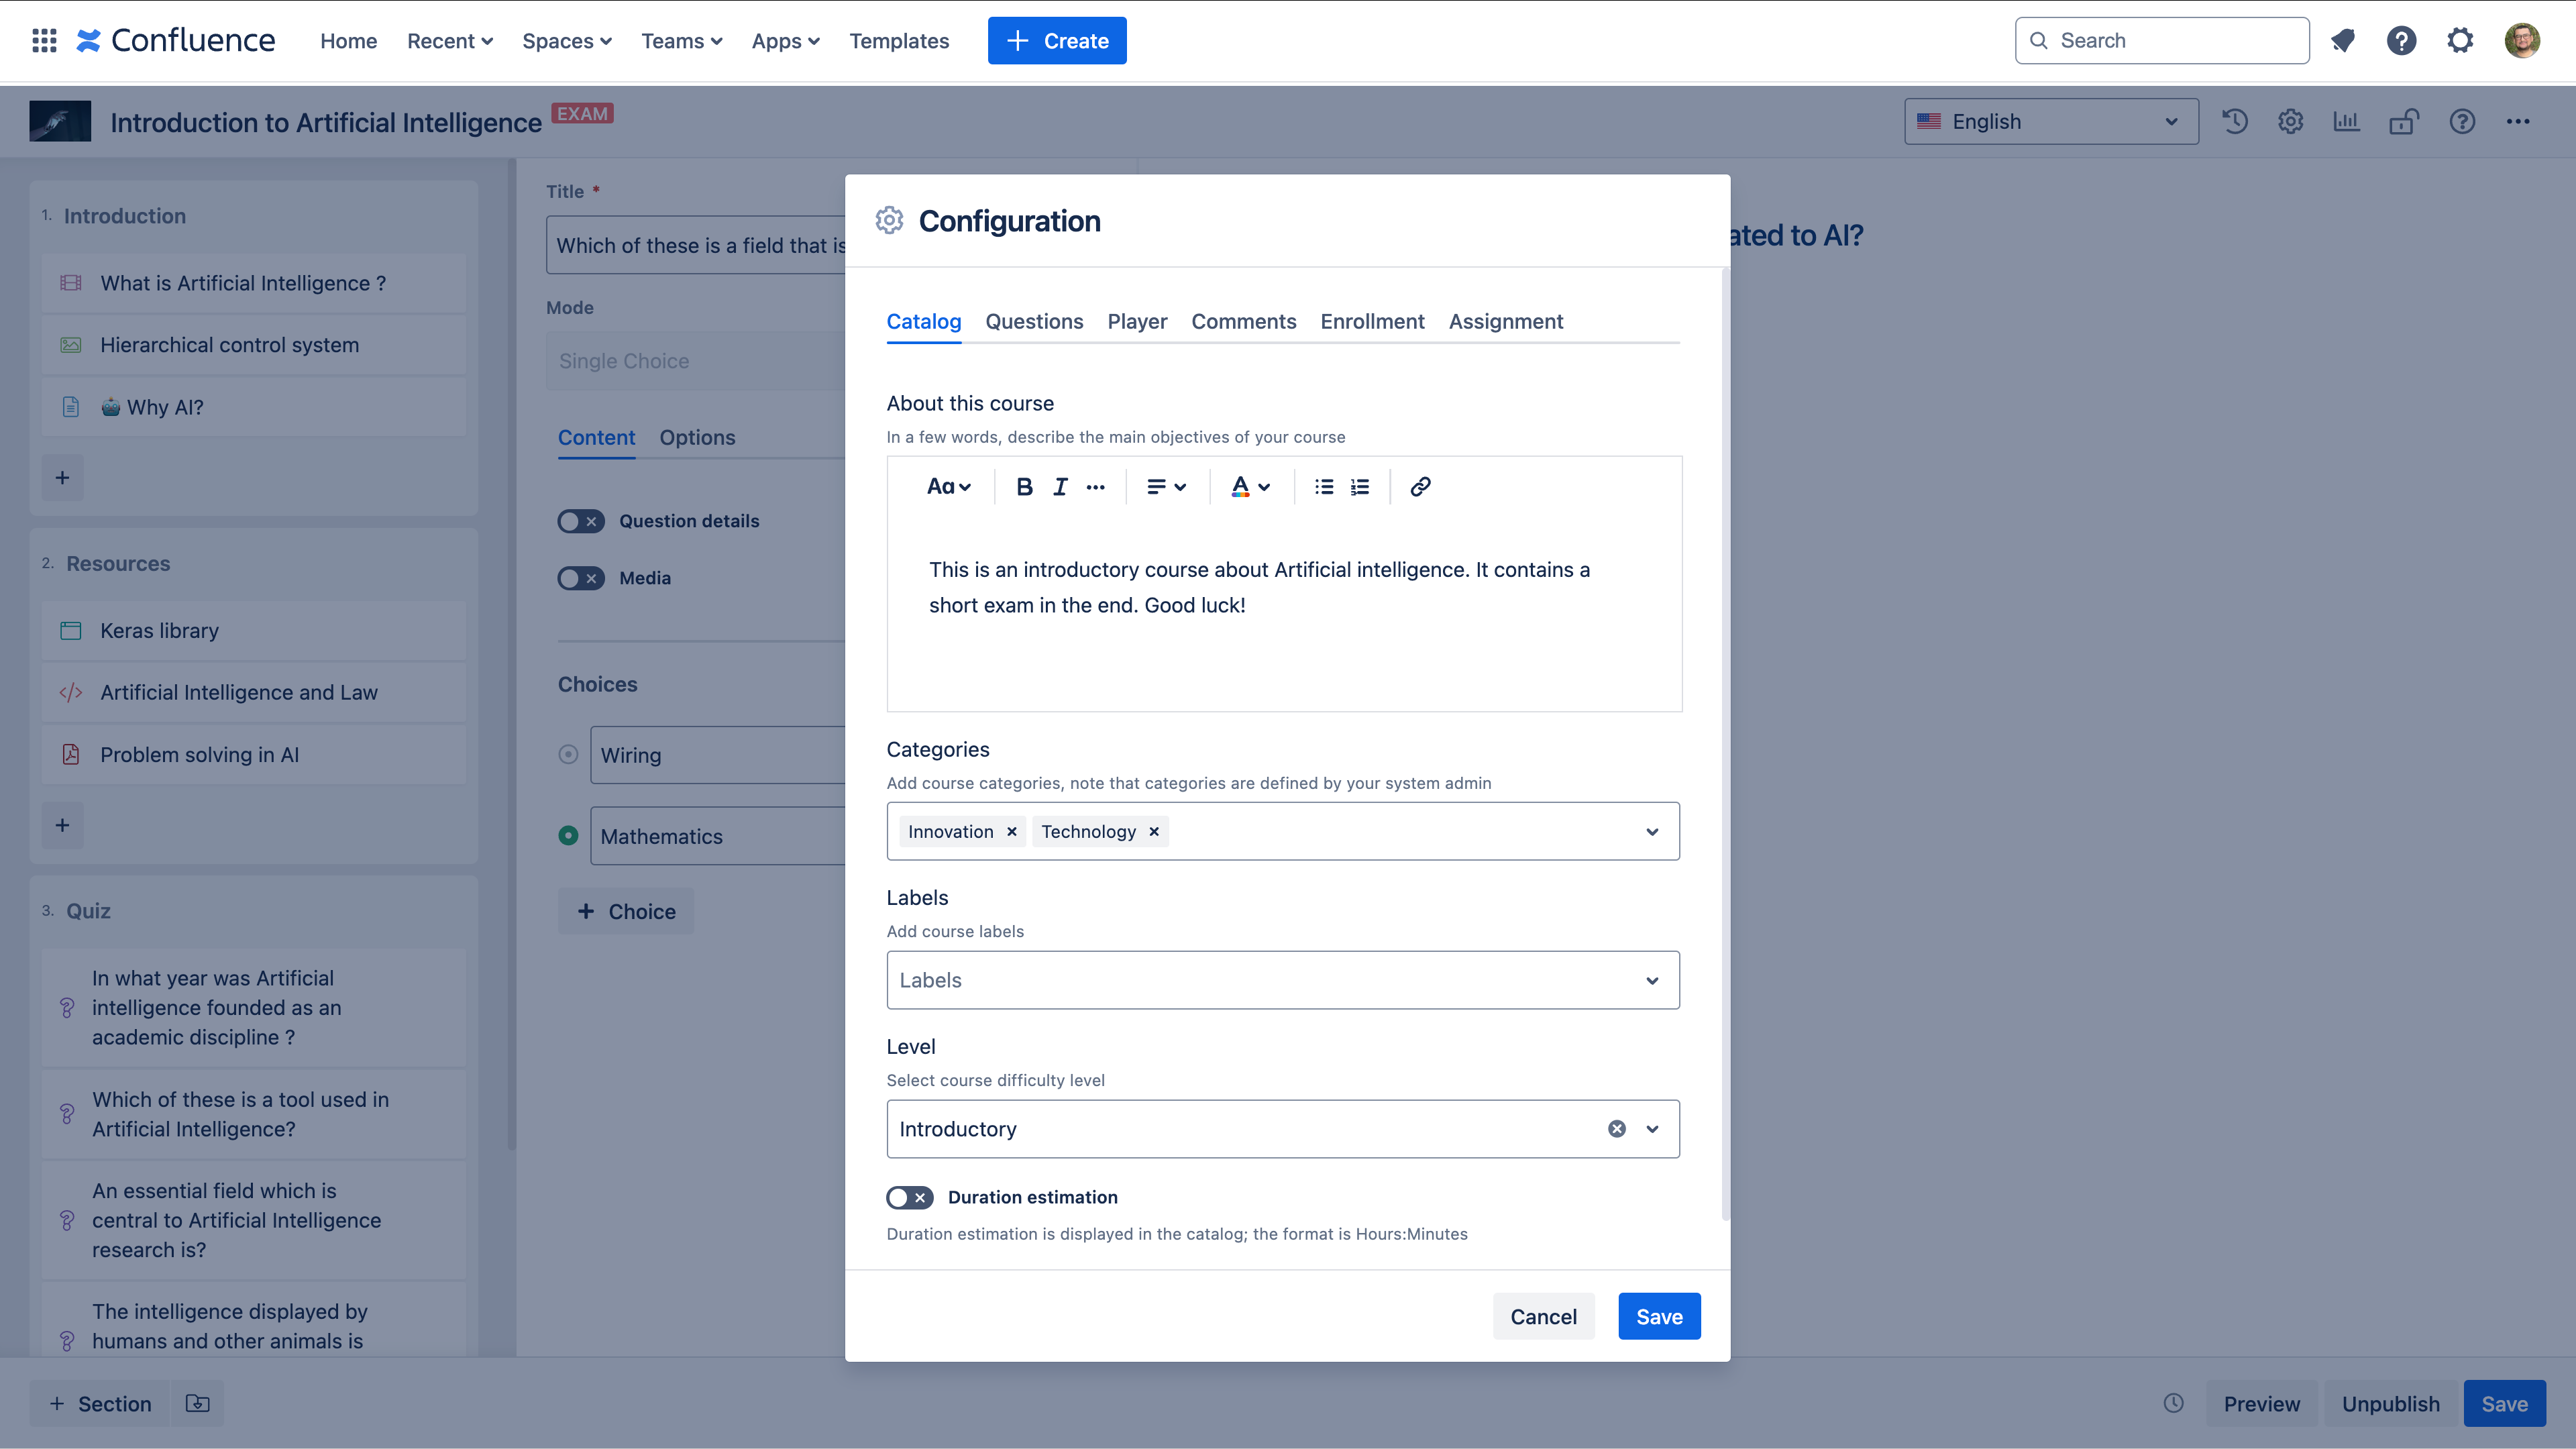Click the Unpublish button
This screenshot has height=1449, width=2576.
pos(2391,1404)
